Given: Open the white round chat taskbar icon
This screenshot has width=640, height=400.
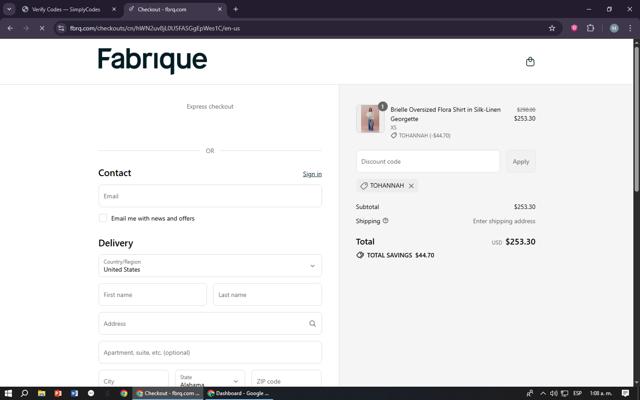Looking at the screenshot, I should click(x=91, y=393).
